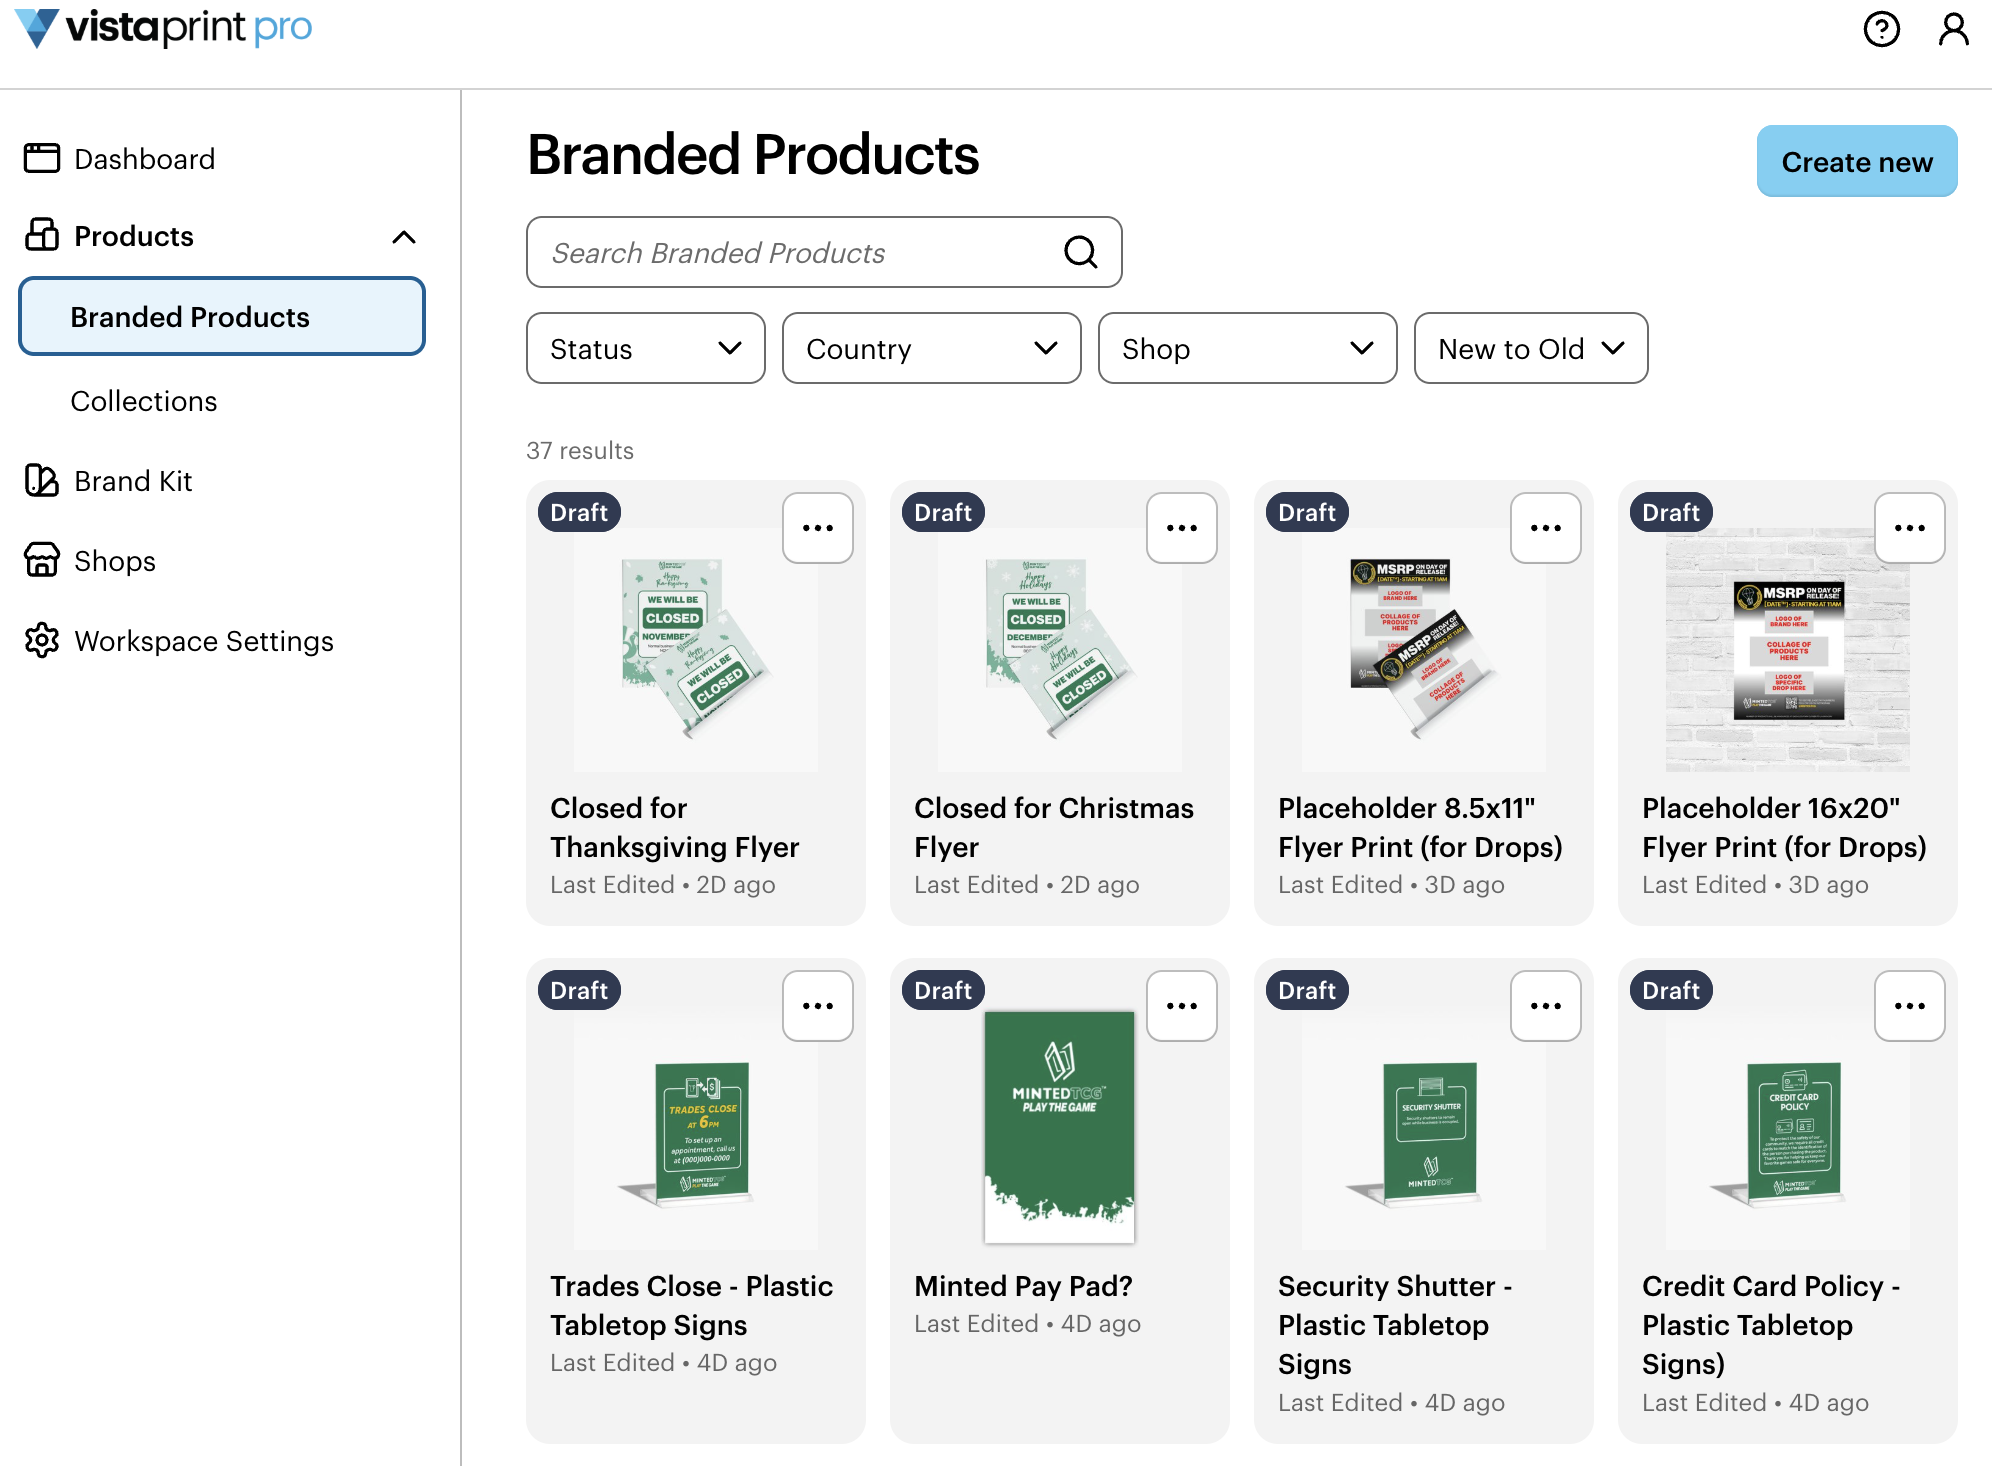Image resolution: width=1992 pixels, height=1466 pixels.
Task: Click the VistaPrint Pro logo
Action: coord(164,28)
